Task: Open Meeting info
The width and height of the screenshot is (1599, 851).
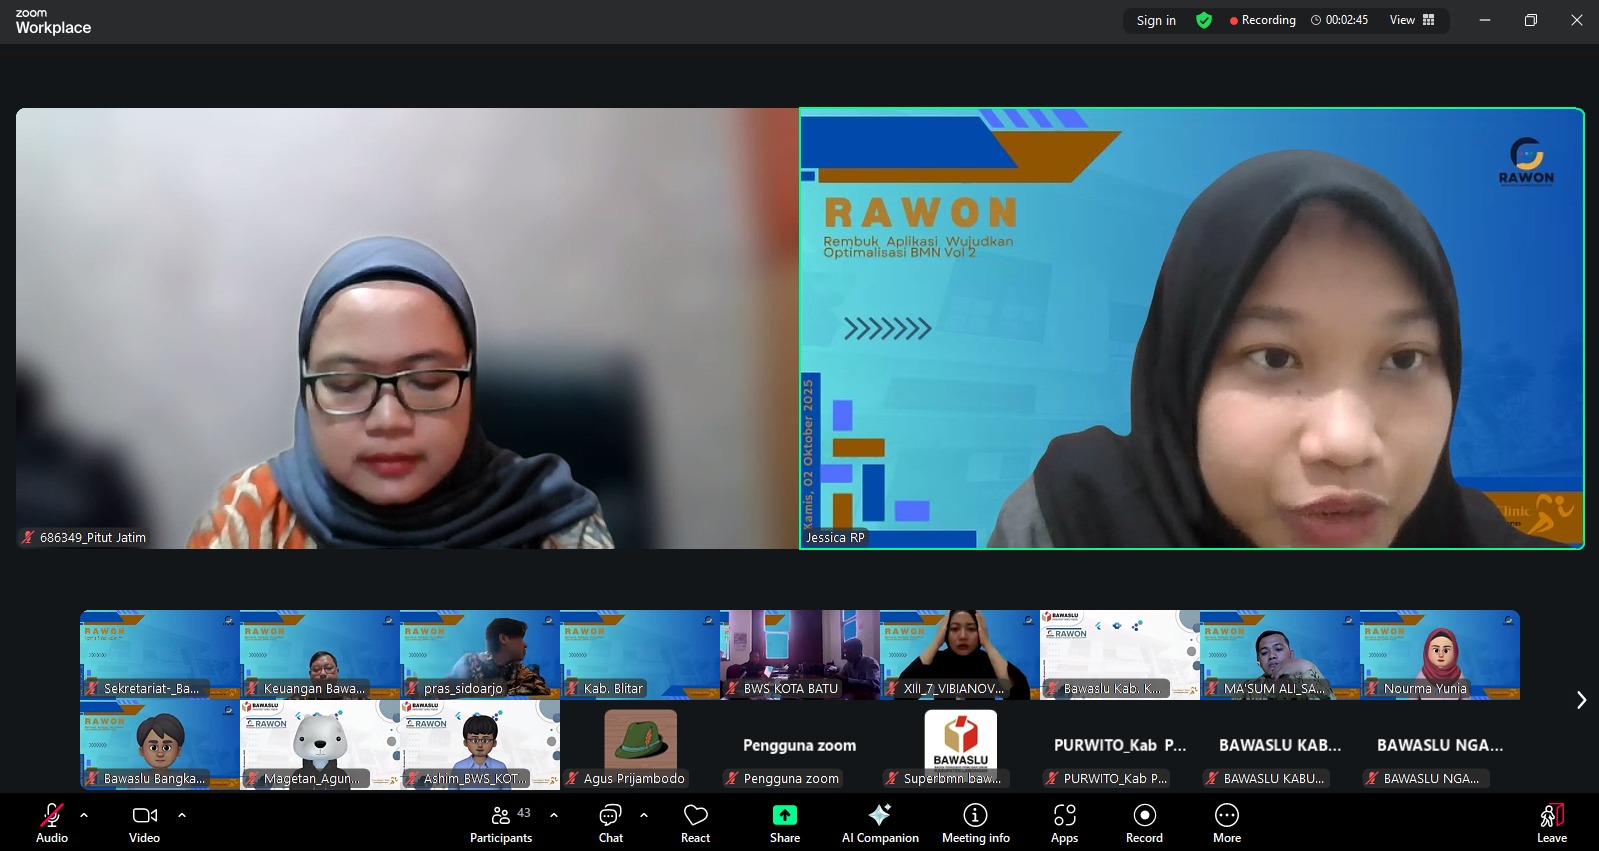Action: (x=975, y=823)
